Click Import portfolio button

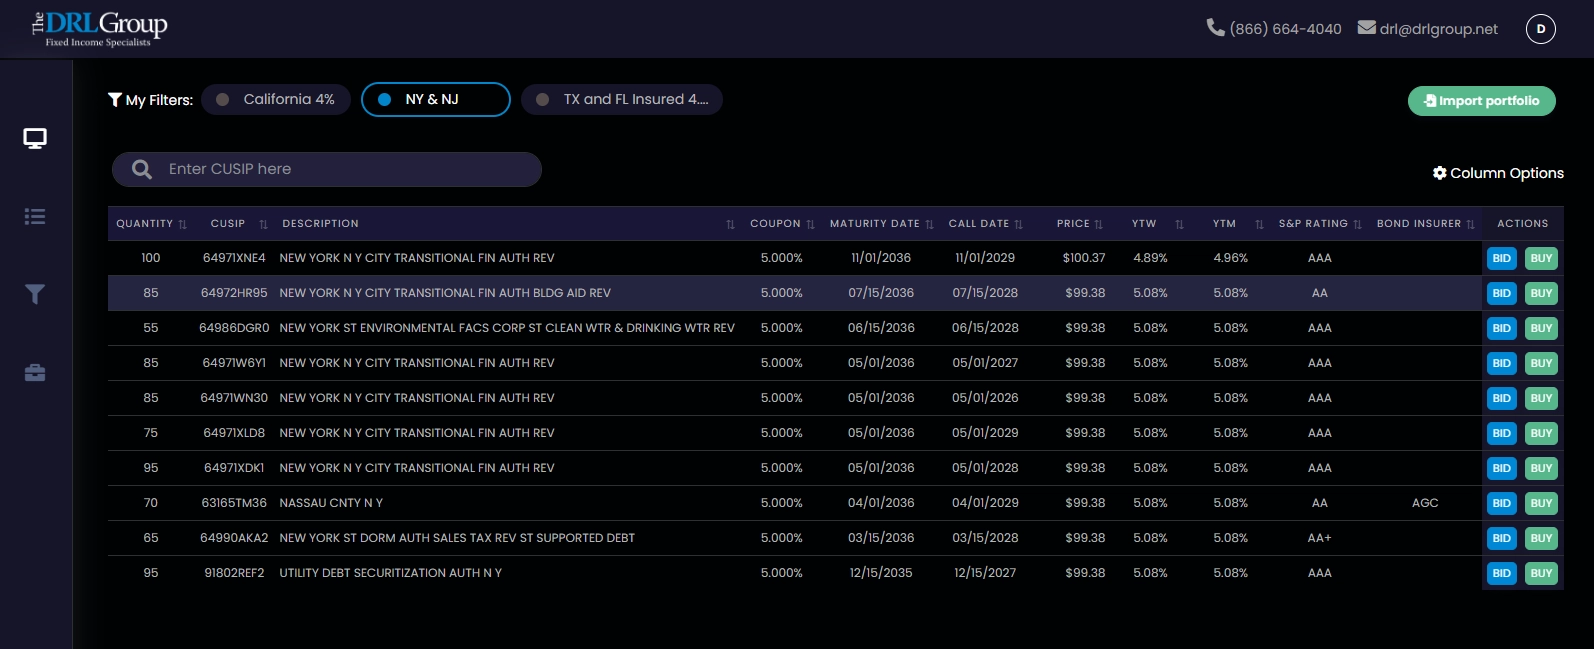pyautogui.click(x=1481, y=101)
